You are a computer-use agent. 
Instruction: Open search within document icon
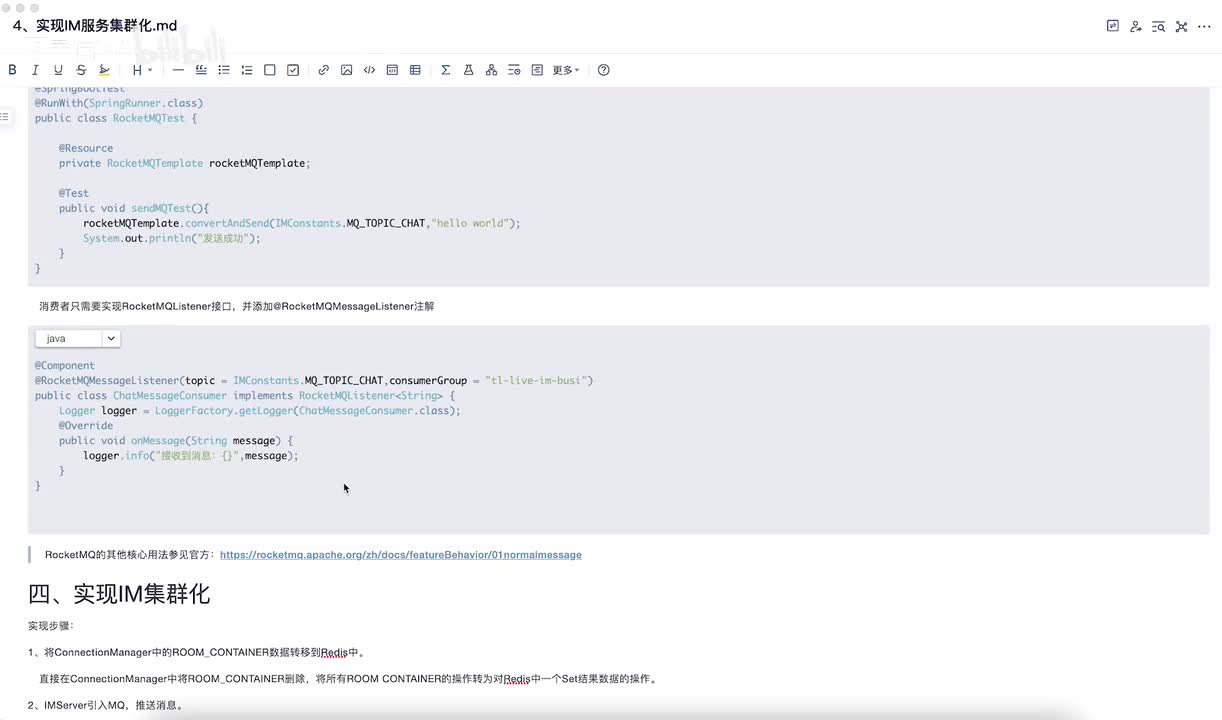point(1158,26)
